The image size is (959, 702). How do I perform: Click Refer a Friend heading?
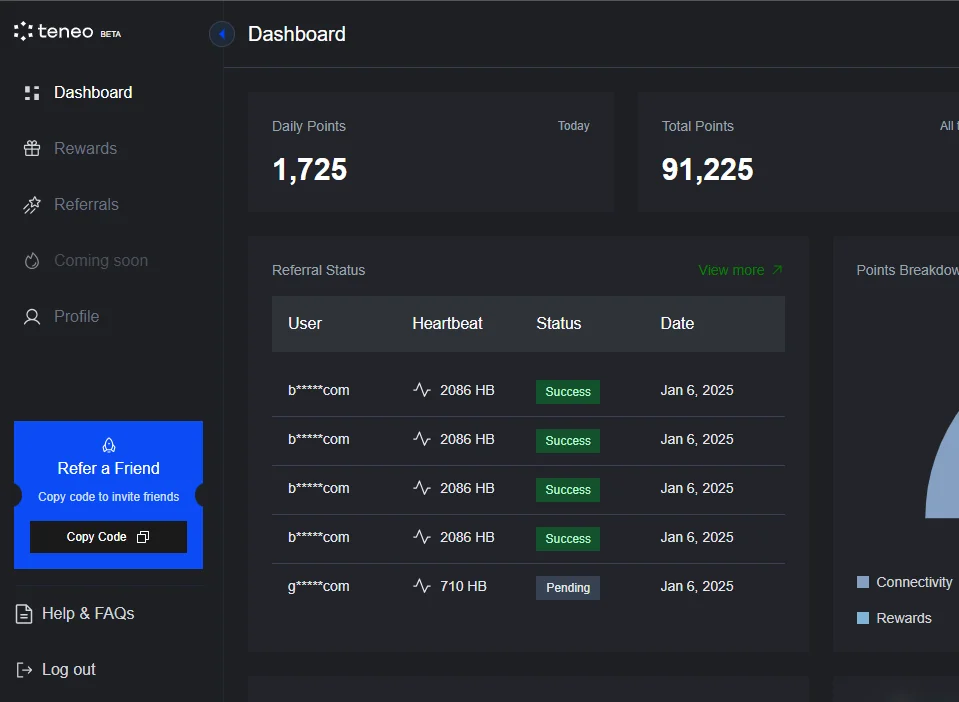pyautogui.click(x=108, y=468)
